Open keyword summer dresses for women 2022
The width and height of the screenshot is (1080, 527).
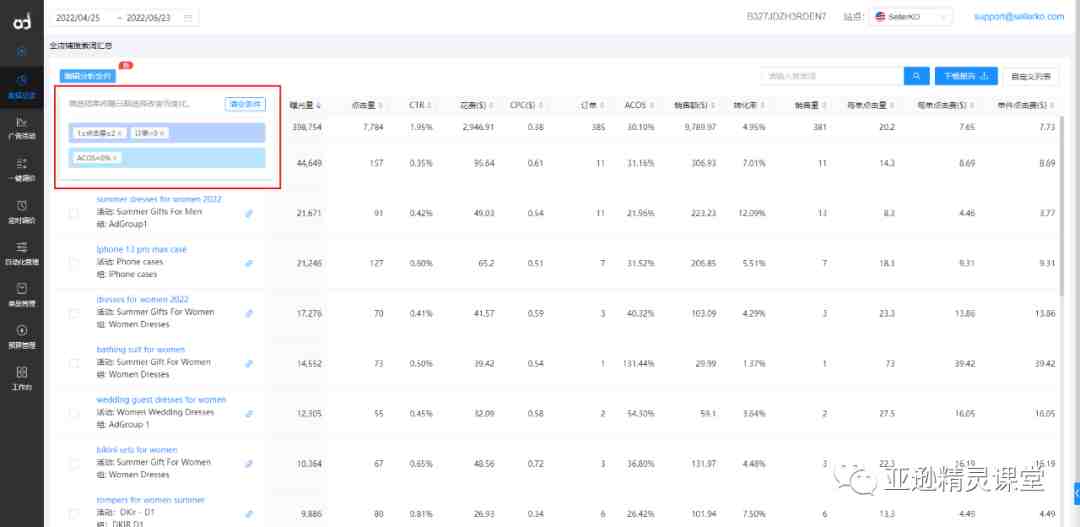(159, 199)
